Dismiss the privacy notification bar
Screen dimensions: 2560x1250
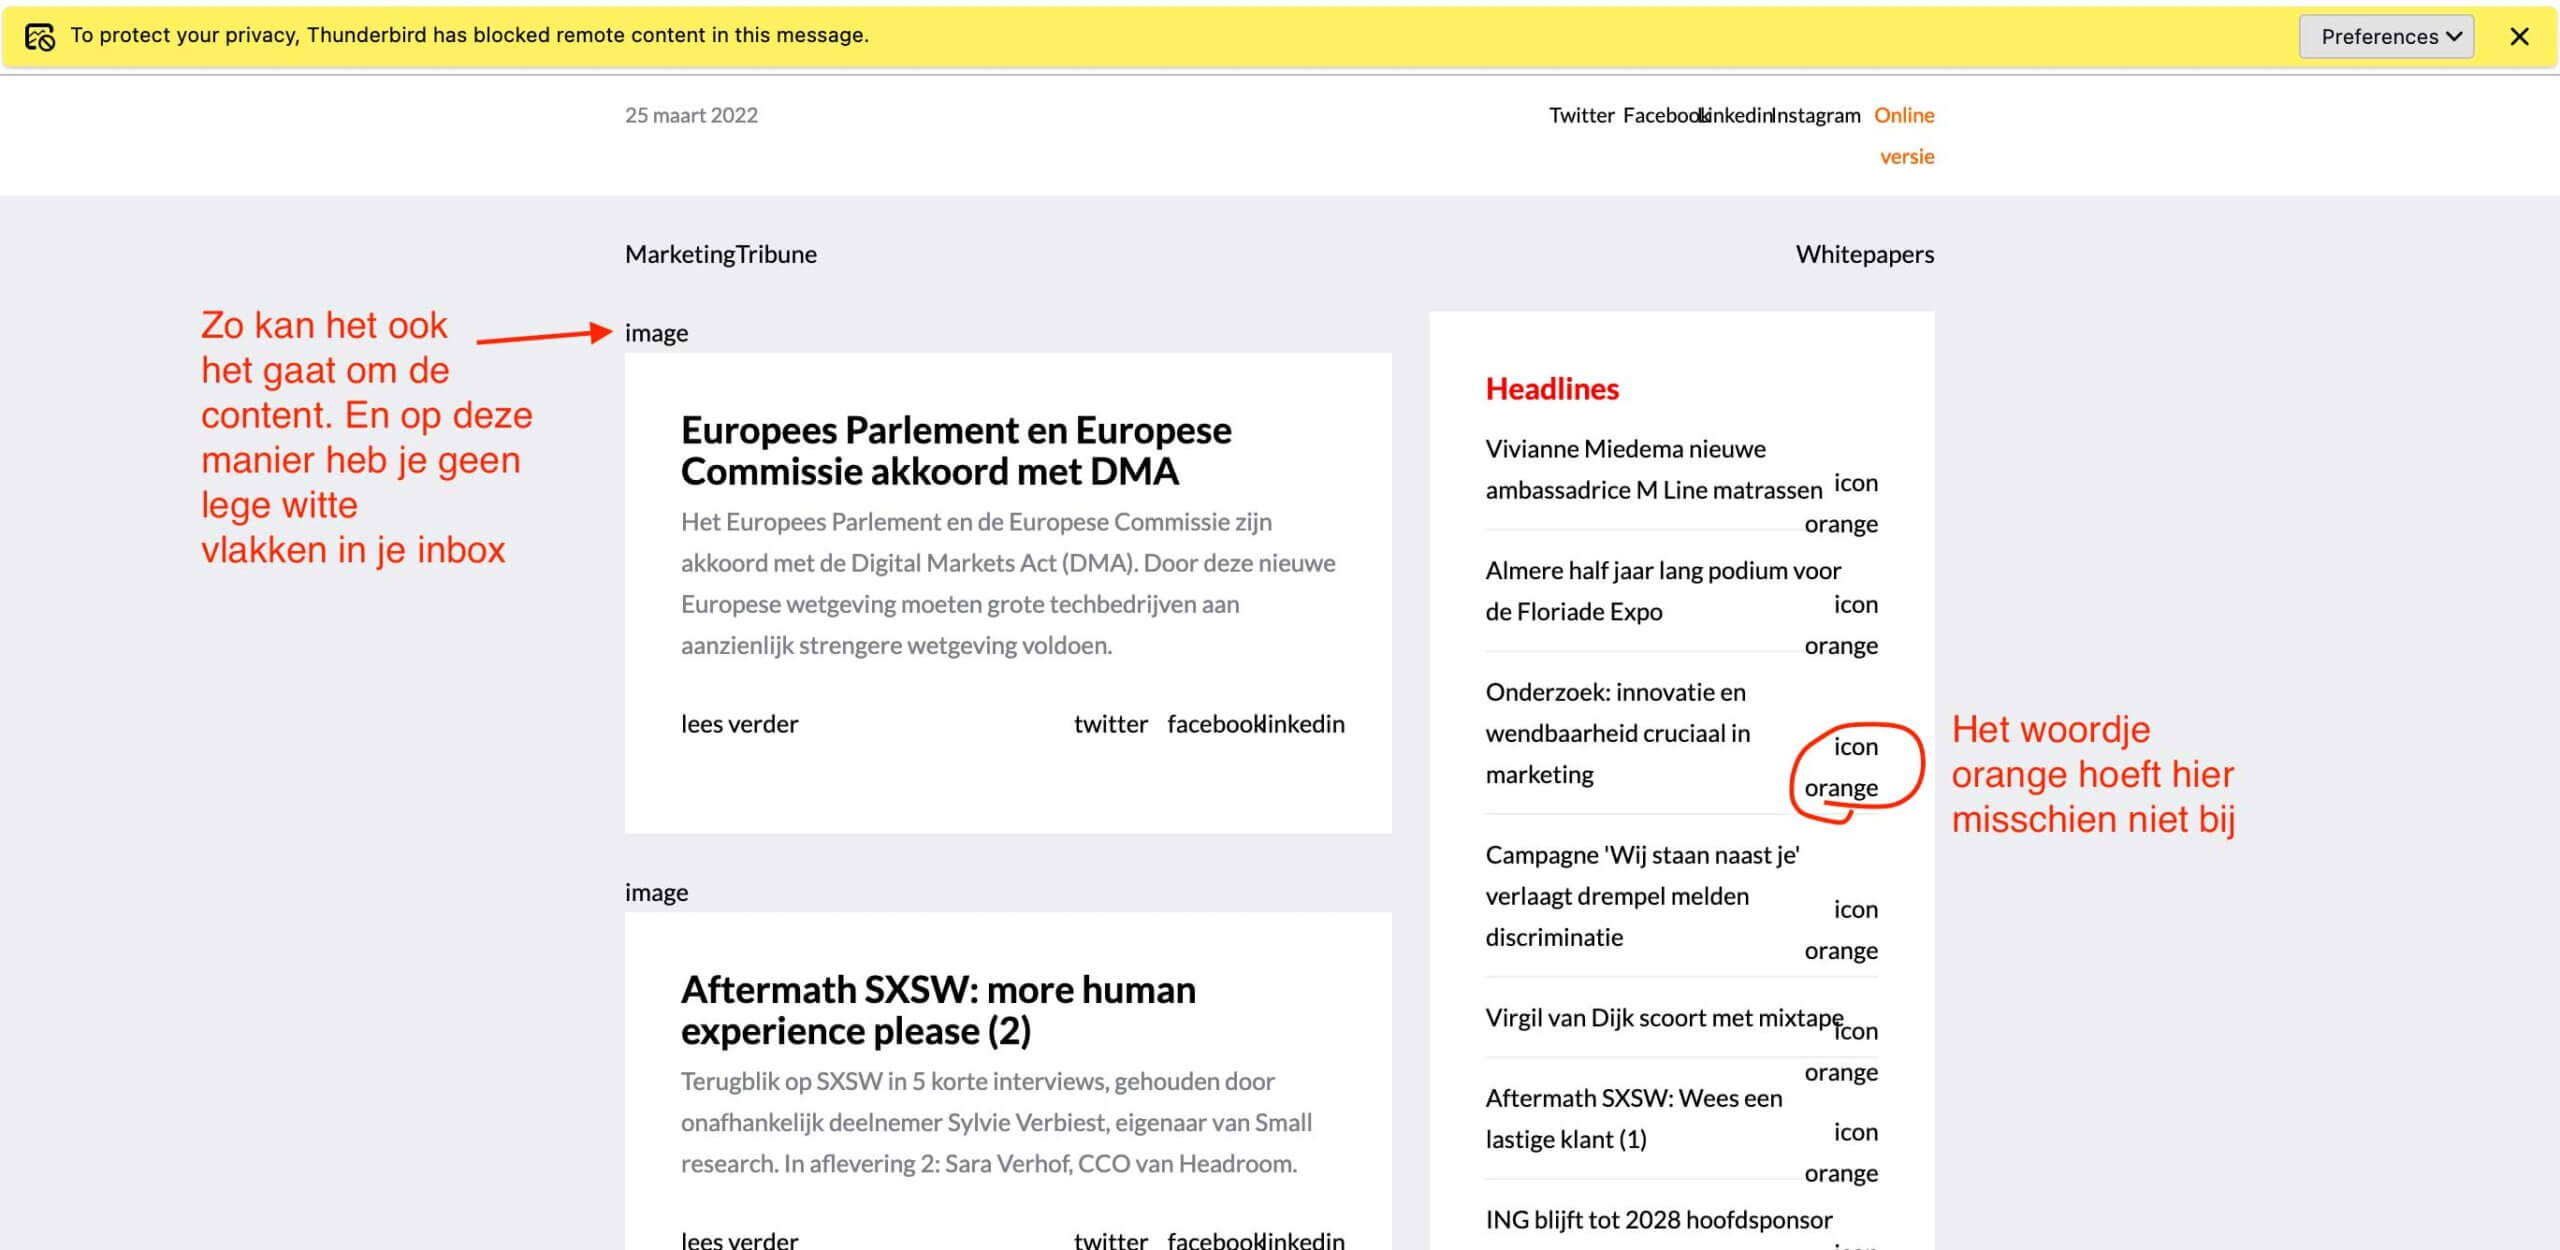2519,37
